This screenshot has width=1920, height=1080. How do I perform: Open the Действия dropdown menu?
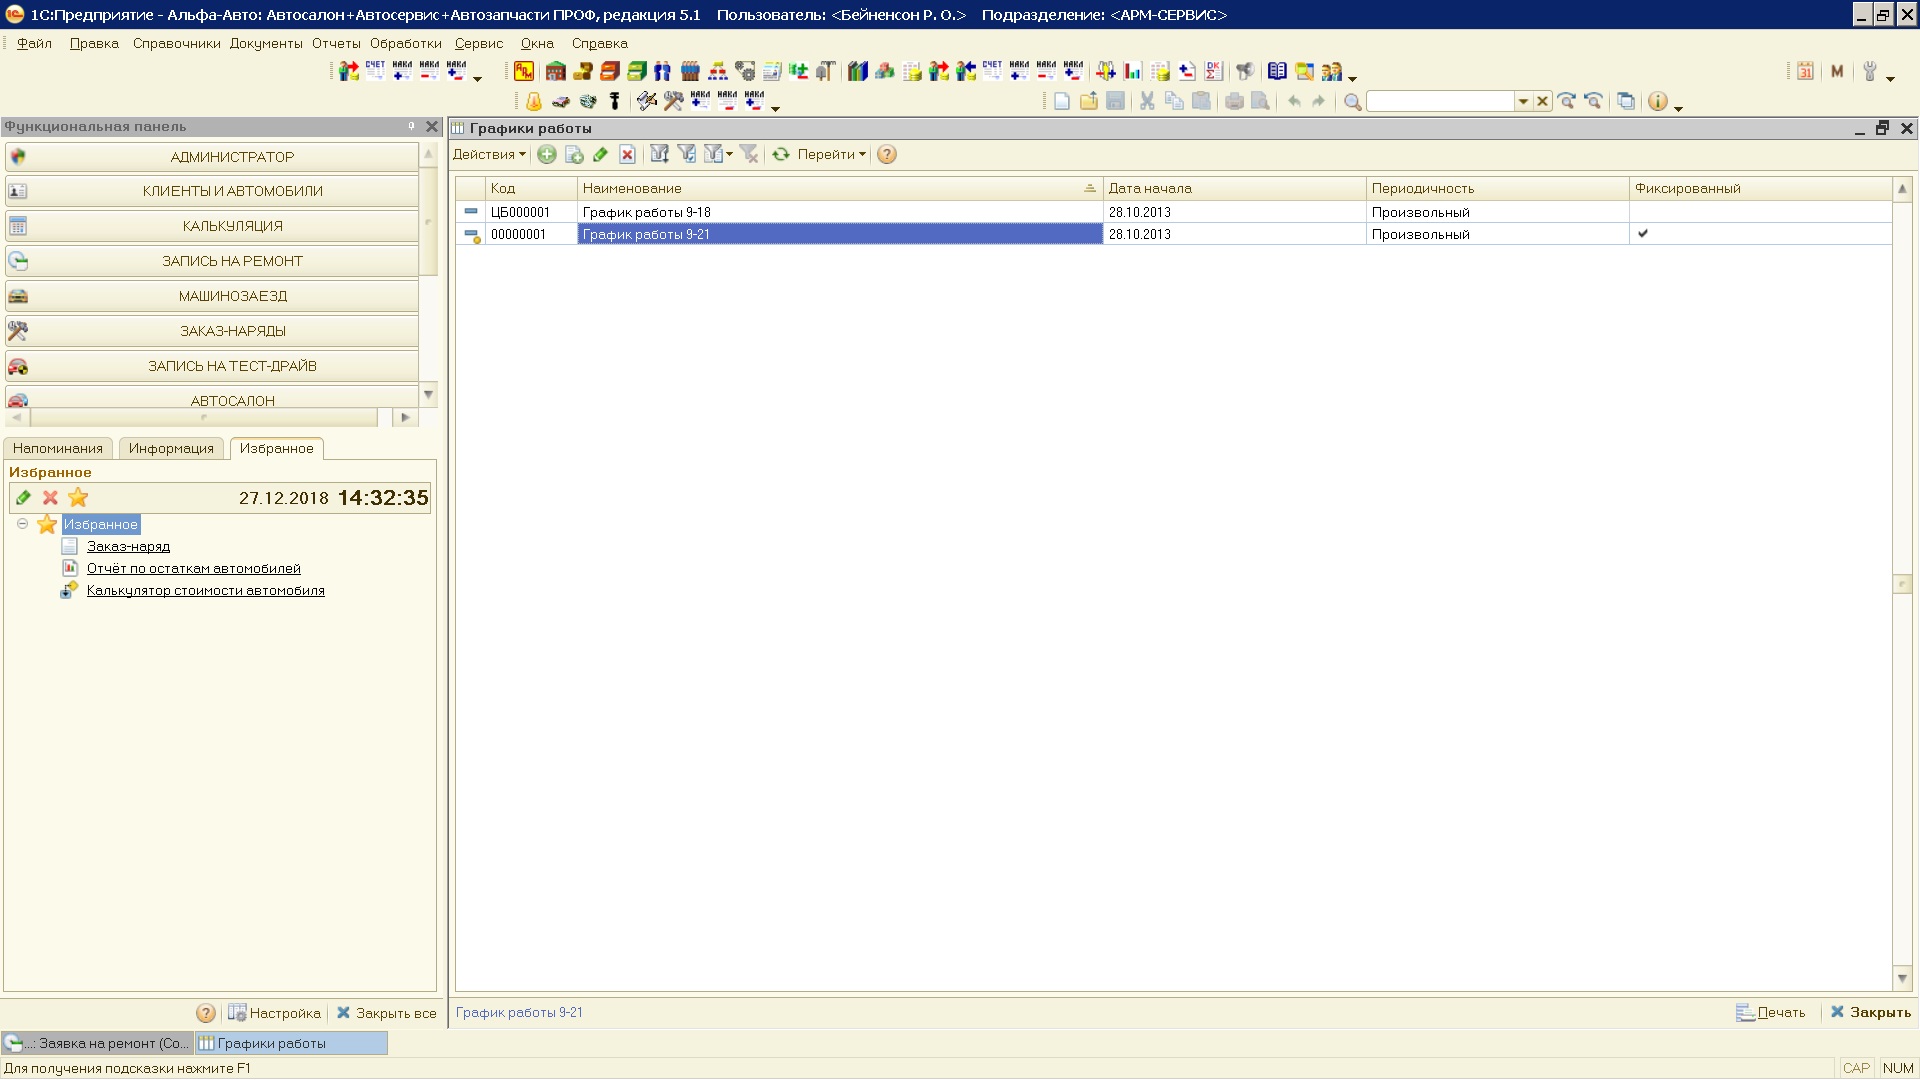489,154
